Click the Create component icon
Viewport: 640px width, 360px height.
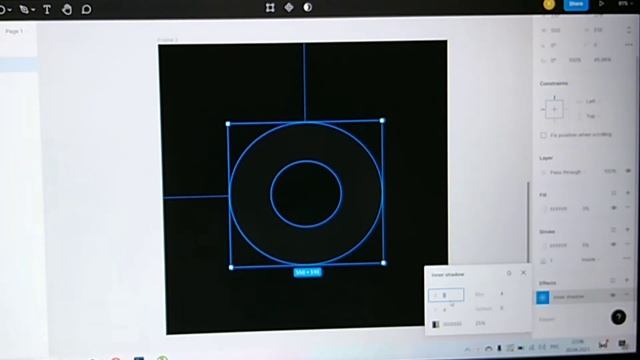point(289,7)
